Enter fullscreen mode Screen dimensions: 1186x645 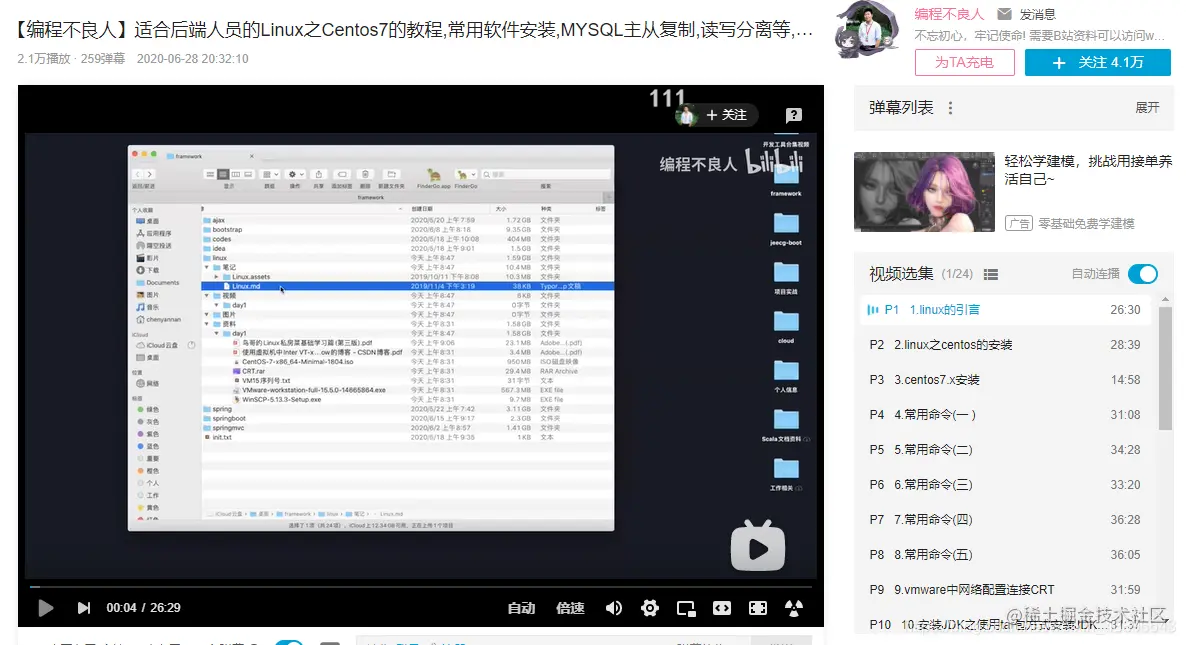tap(758, 608)
